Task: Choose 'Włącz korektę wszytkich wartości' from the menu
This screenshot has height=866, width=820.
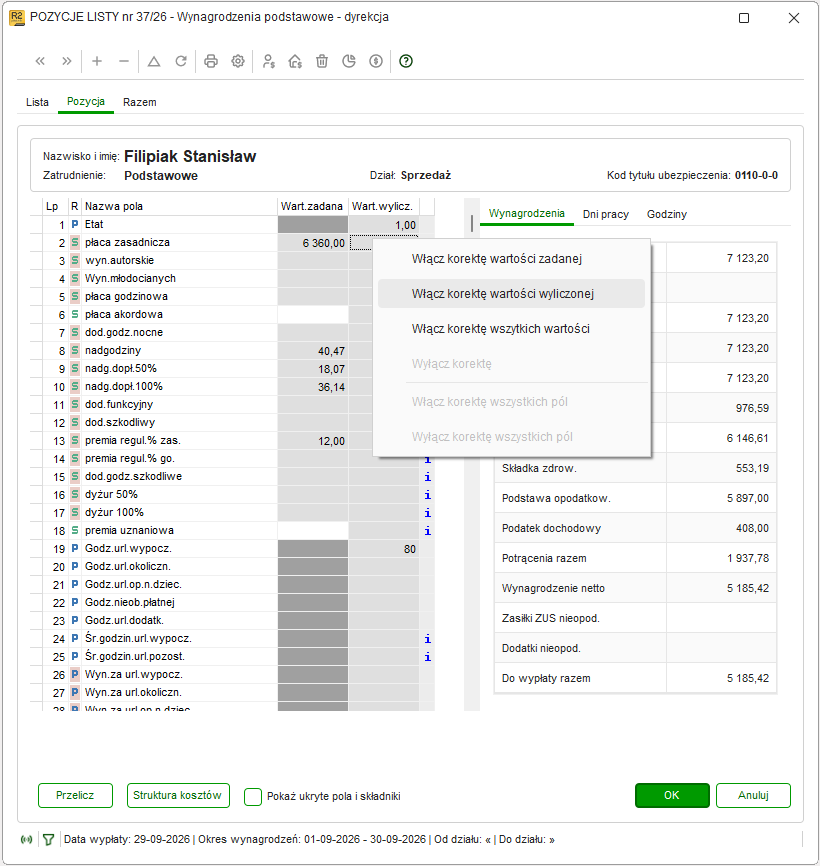Action: click(x=511, y=329)
